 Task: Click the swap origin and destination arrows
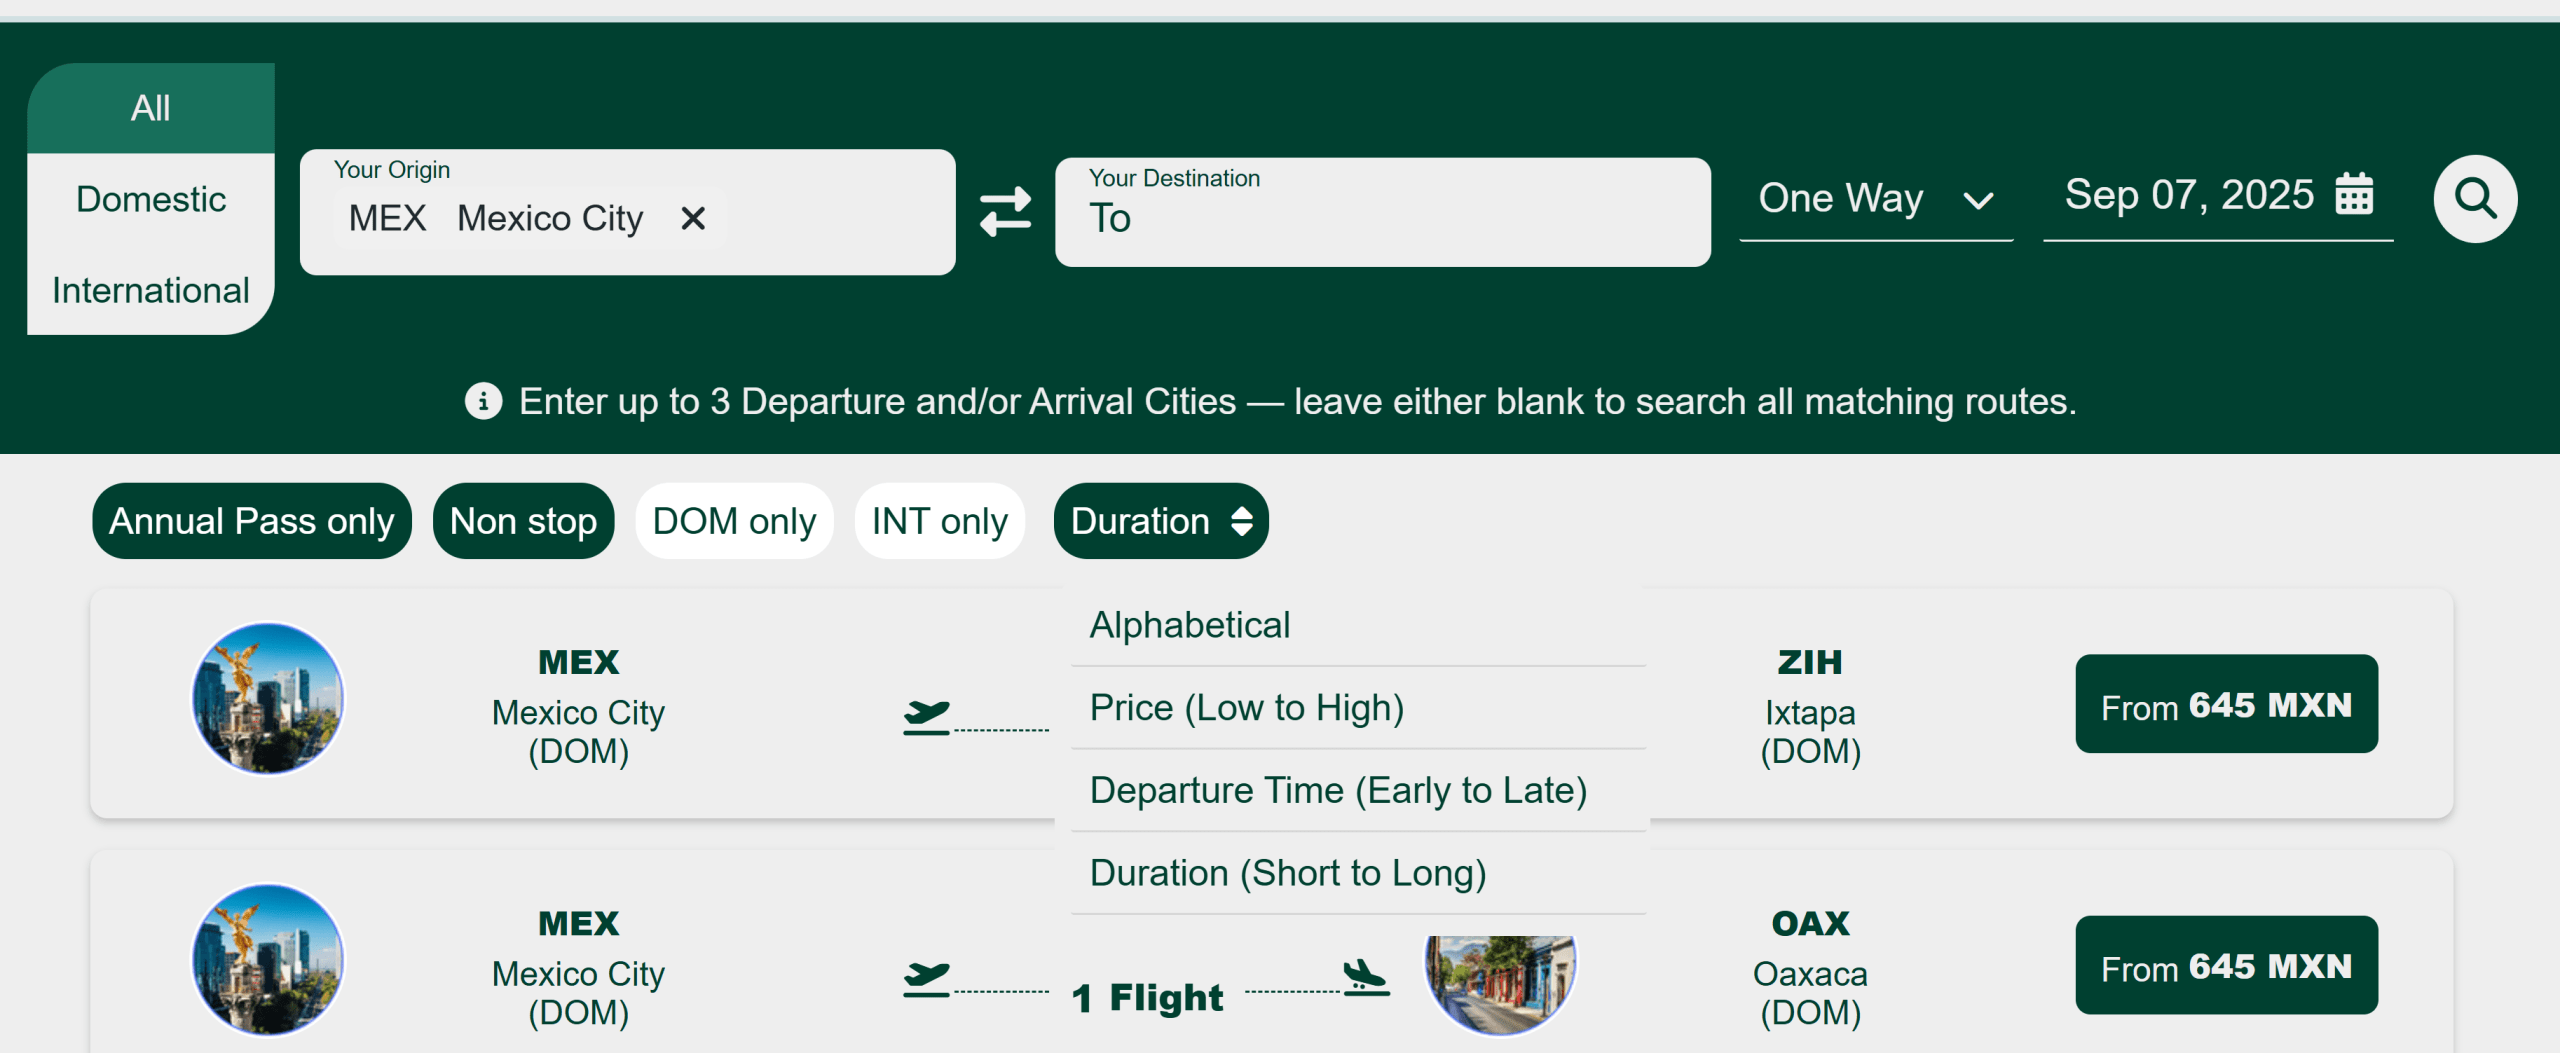coord(1005,211)
